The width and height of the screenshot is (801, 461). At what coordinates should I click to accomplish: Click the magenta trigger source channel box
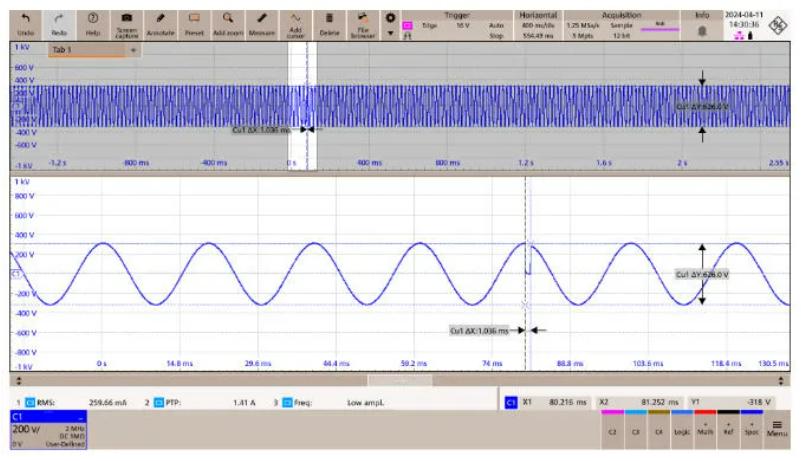coord(408,26)
